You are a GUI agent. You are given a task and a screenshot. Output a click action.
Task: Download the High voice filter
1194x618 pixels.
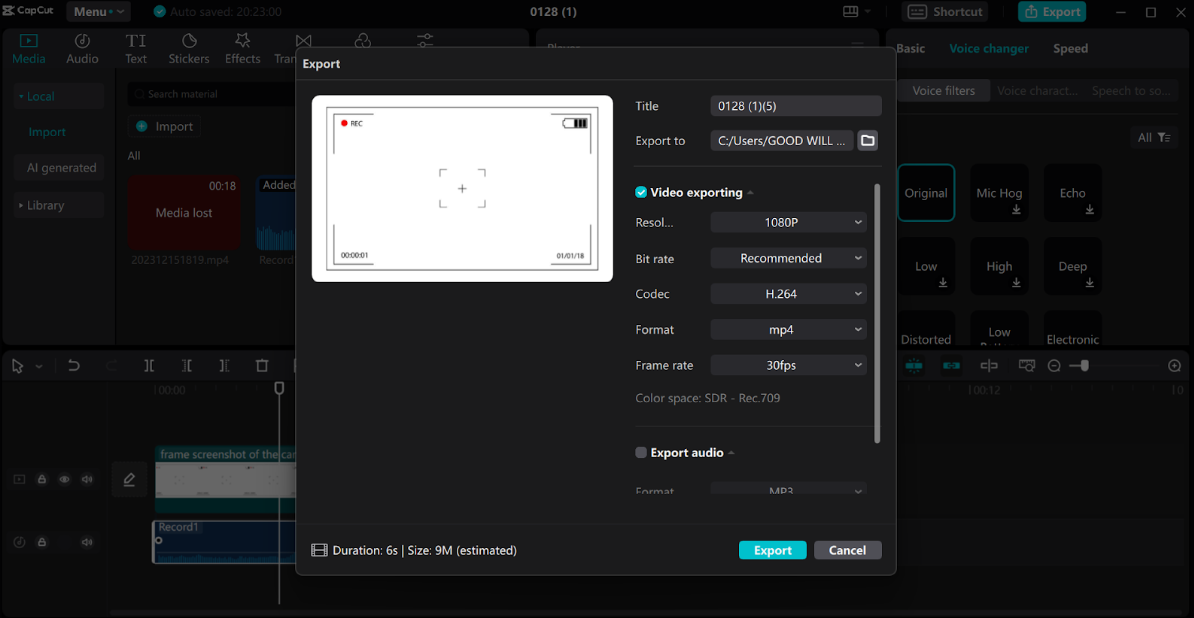tap(1017, 282)
